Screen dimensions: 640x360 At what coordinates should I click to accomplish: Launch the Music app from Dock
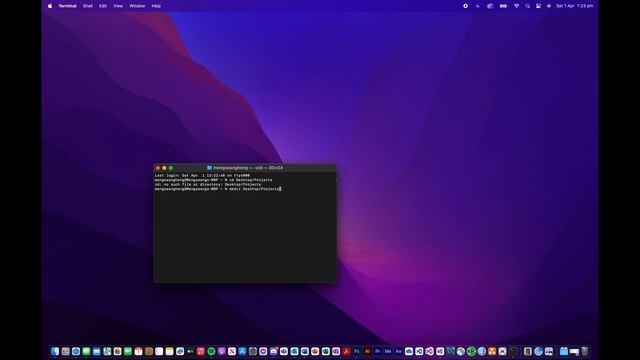201,351
